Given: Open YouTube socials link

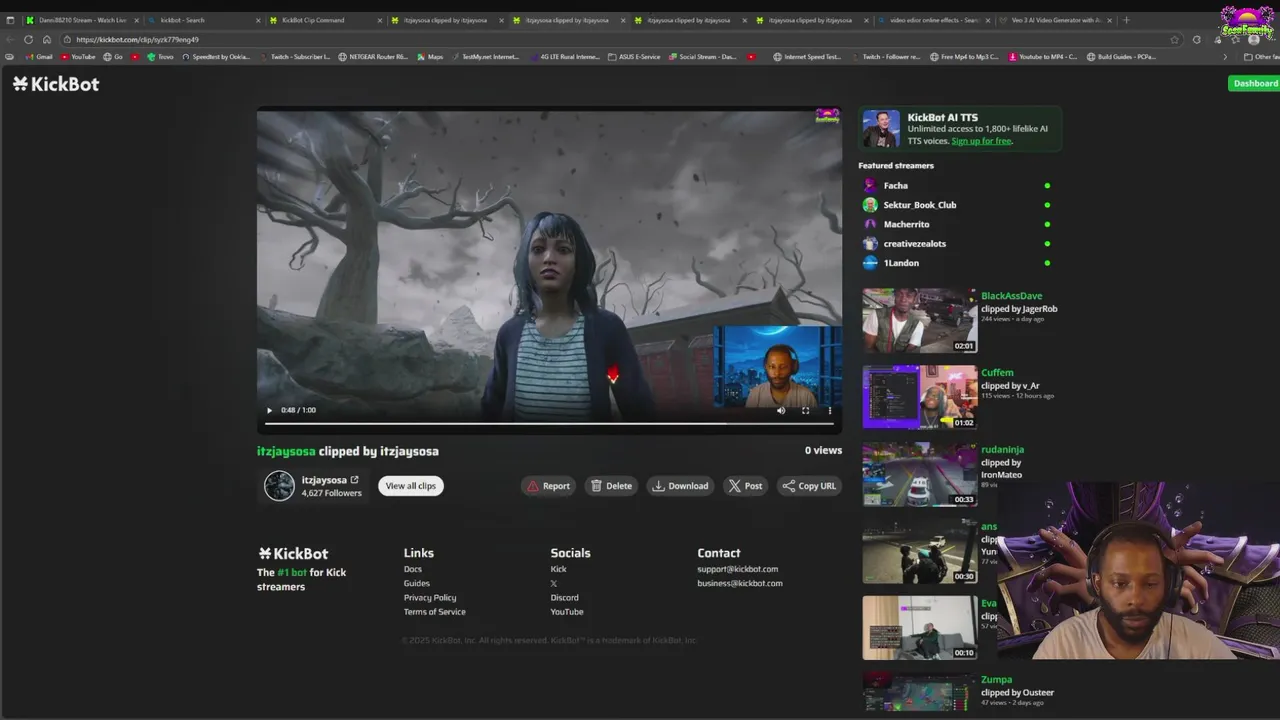Looking at the screenshot, I should (567, 611).
